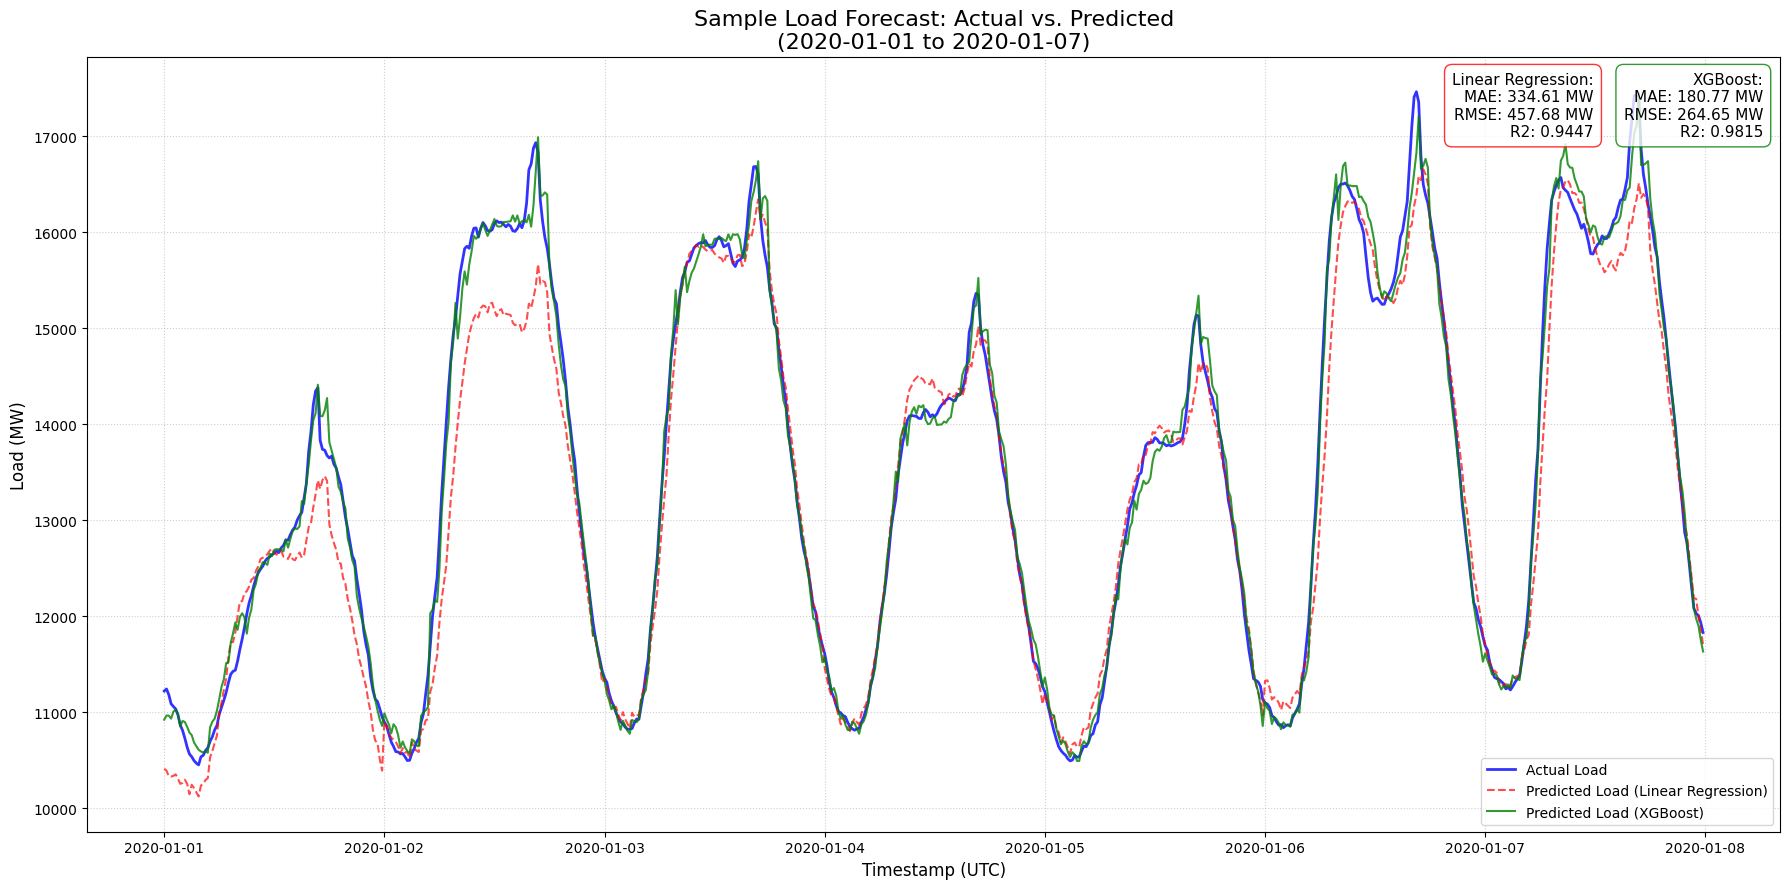Click the 'Linear Regression:' metrics box heading
This screenshot has height=889, width=1790.
pos(1522,80)
